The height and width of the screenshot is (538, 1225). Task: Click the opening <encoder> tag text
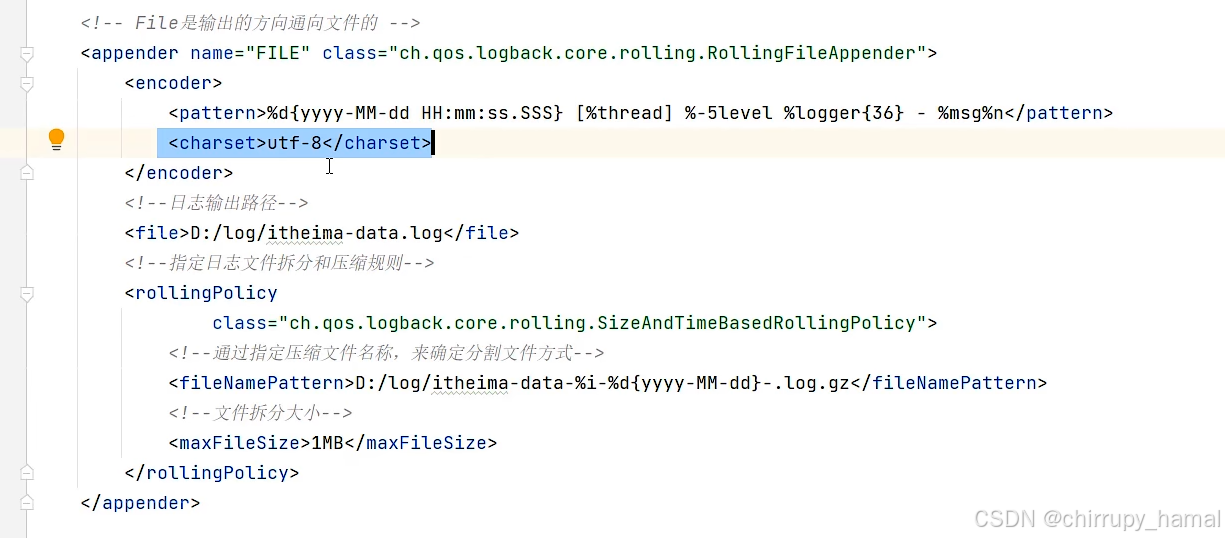click(x=173, y=83)
